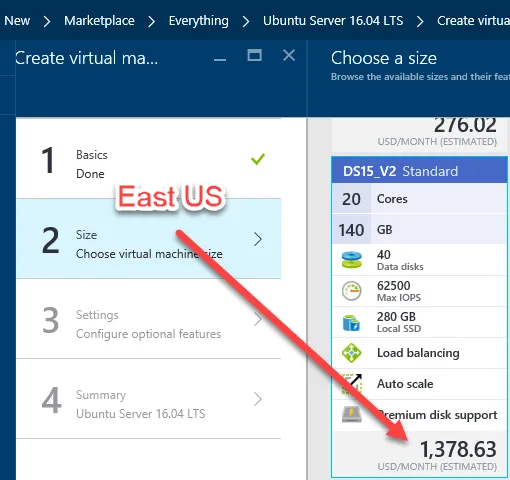
Task: Click the 20 Cores row
Action: pos(419,199)
